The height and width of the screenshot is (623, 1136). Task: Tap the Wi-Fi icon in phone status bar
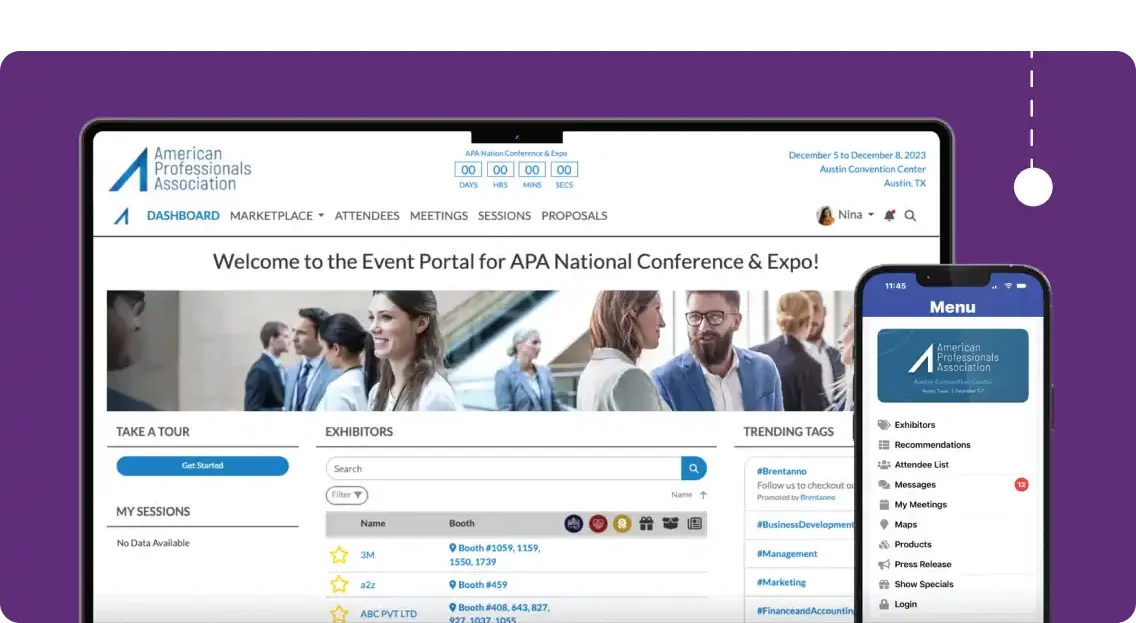(x=1008, y=286)
